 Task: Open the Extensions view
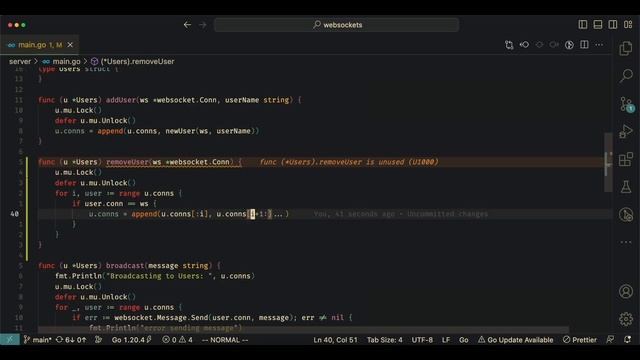click(626, 159)
